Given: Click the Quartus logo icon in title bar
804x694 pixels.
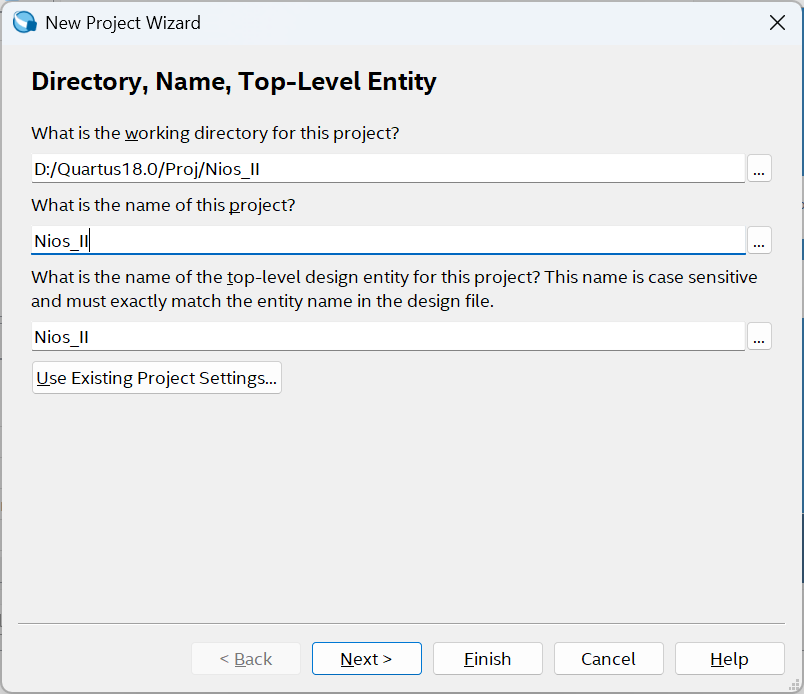Looking at the screenshot, I should [25, 23].
